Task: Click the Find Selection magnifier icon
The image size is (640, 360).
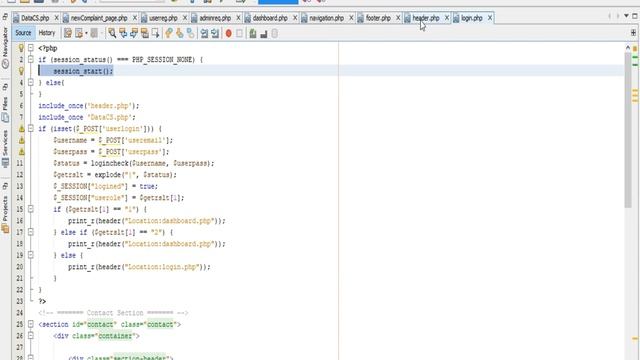Action: (x=112, y=33)
